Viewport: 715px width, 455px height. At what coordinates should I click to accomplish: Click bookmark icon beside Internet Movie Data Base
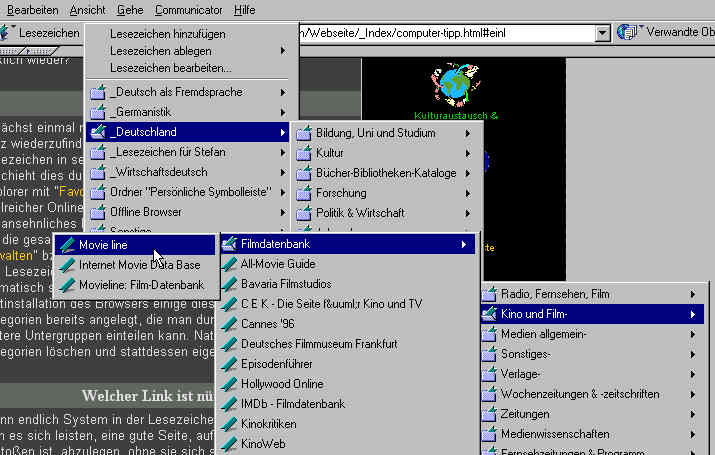tap(67, 265)
